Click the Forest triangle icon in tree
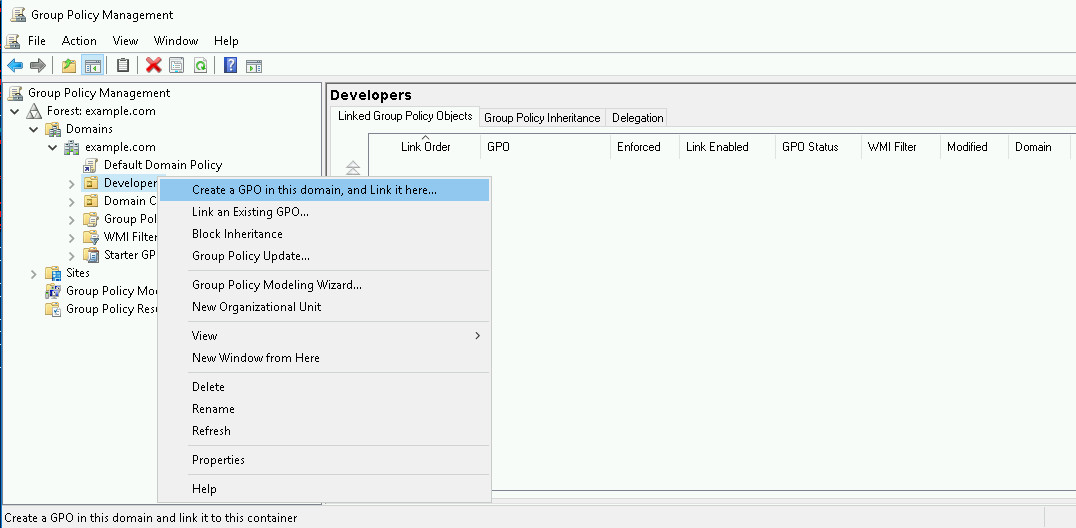The height and width of the screenshot is (528, 1076). (x=34, y=111)
